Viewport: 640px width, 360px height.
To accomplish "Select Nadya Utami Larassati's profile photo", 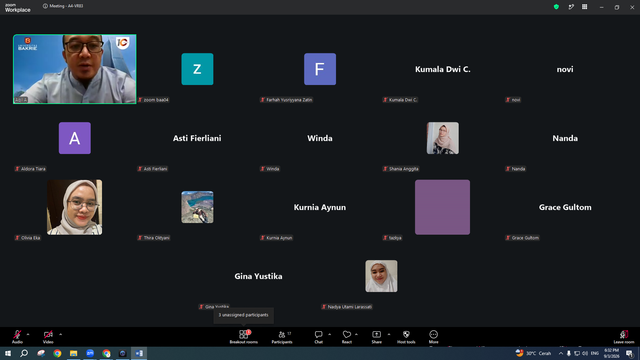I will click(381, 276).
